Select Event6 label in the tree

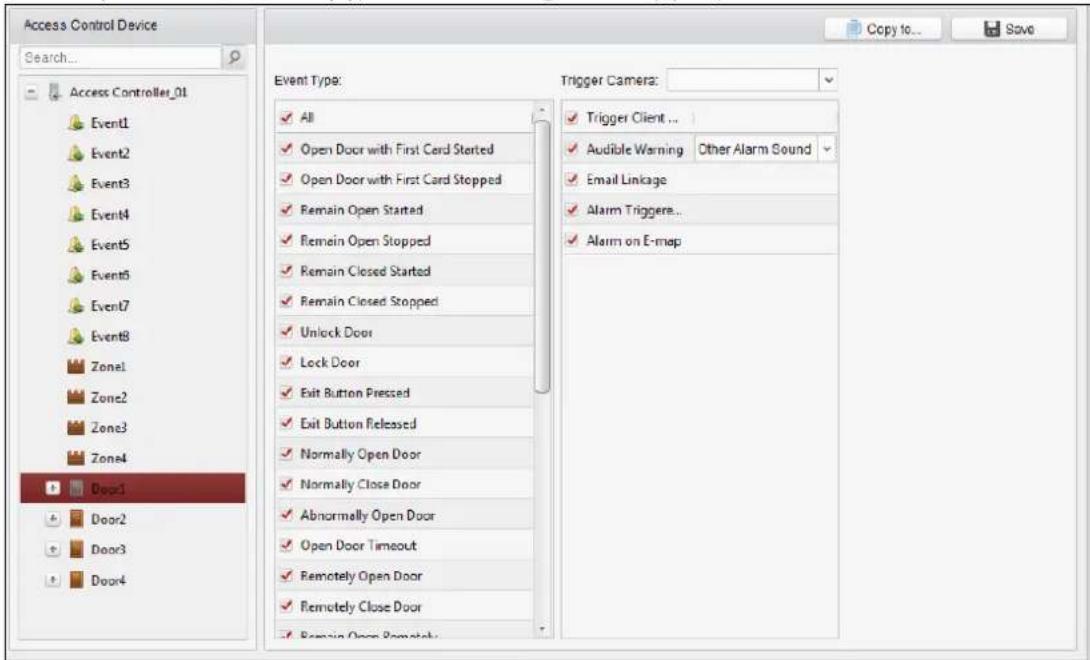tap(110, 275)
